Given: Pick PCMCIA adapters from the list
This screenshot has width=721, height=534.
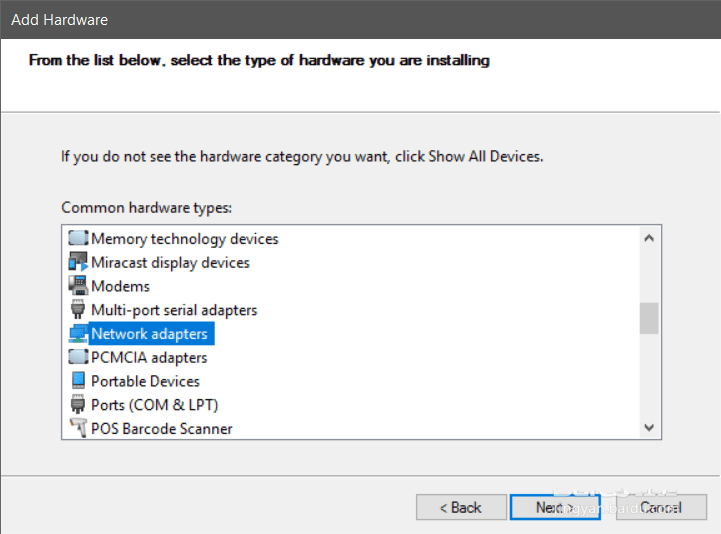Looking at the screenshot, I should coord(149,357).
